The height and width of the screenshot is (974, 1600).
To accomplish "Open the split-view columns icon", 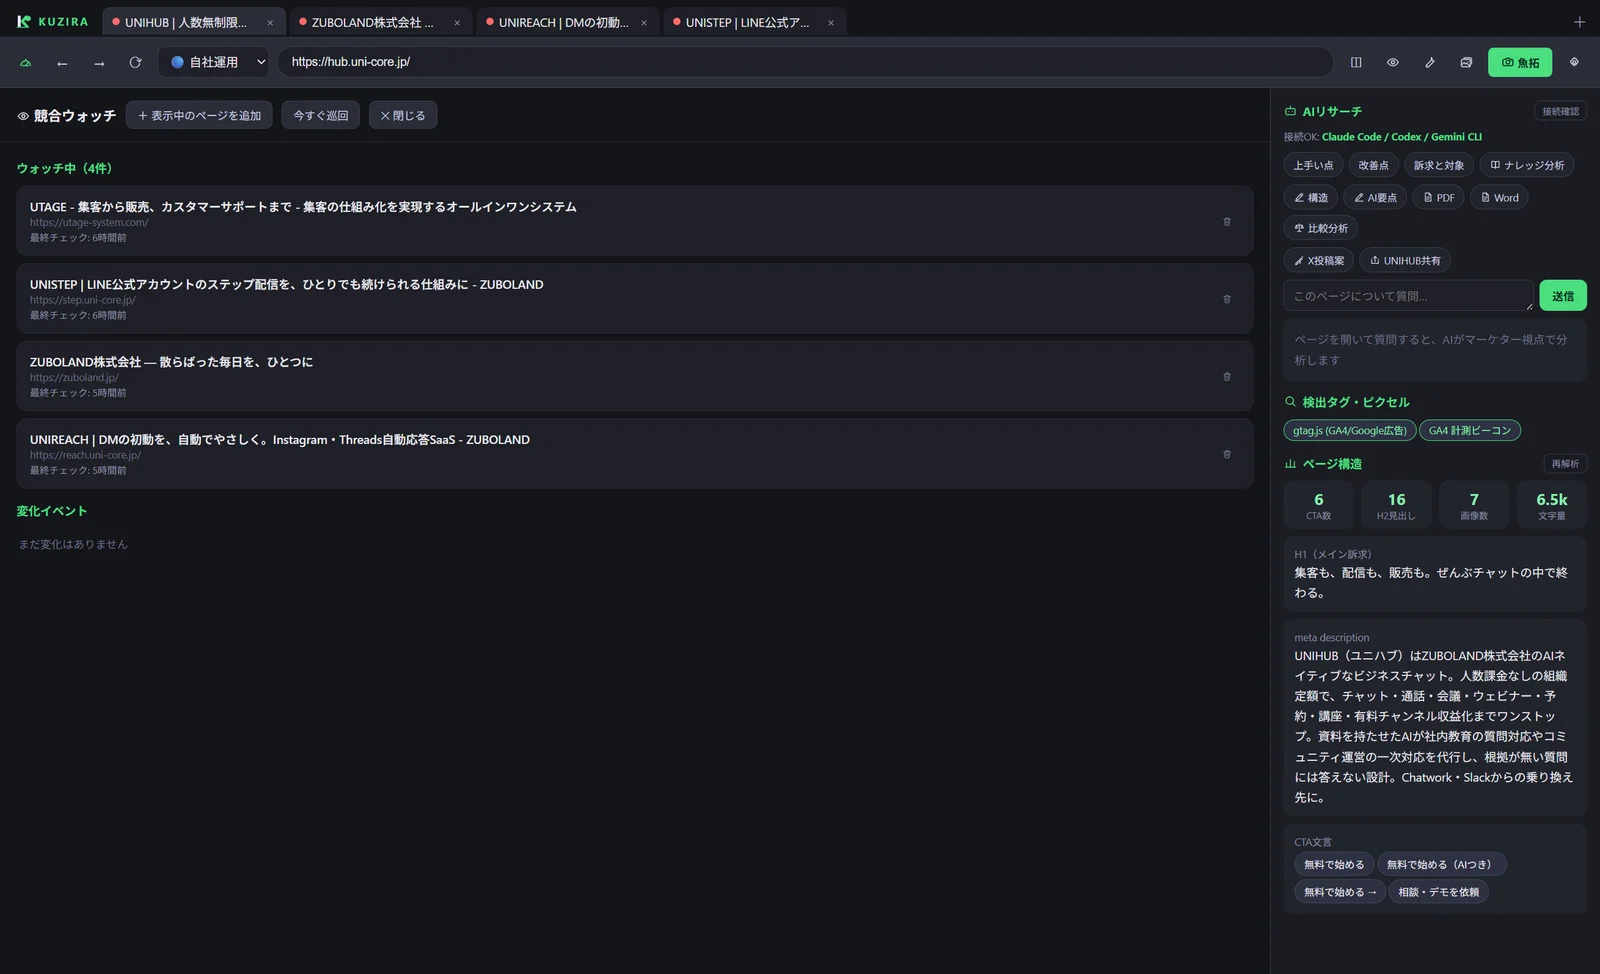I will pyautogui.click(x=1356, y=62).
